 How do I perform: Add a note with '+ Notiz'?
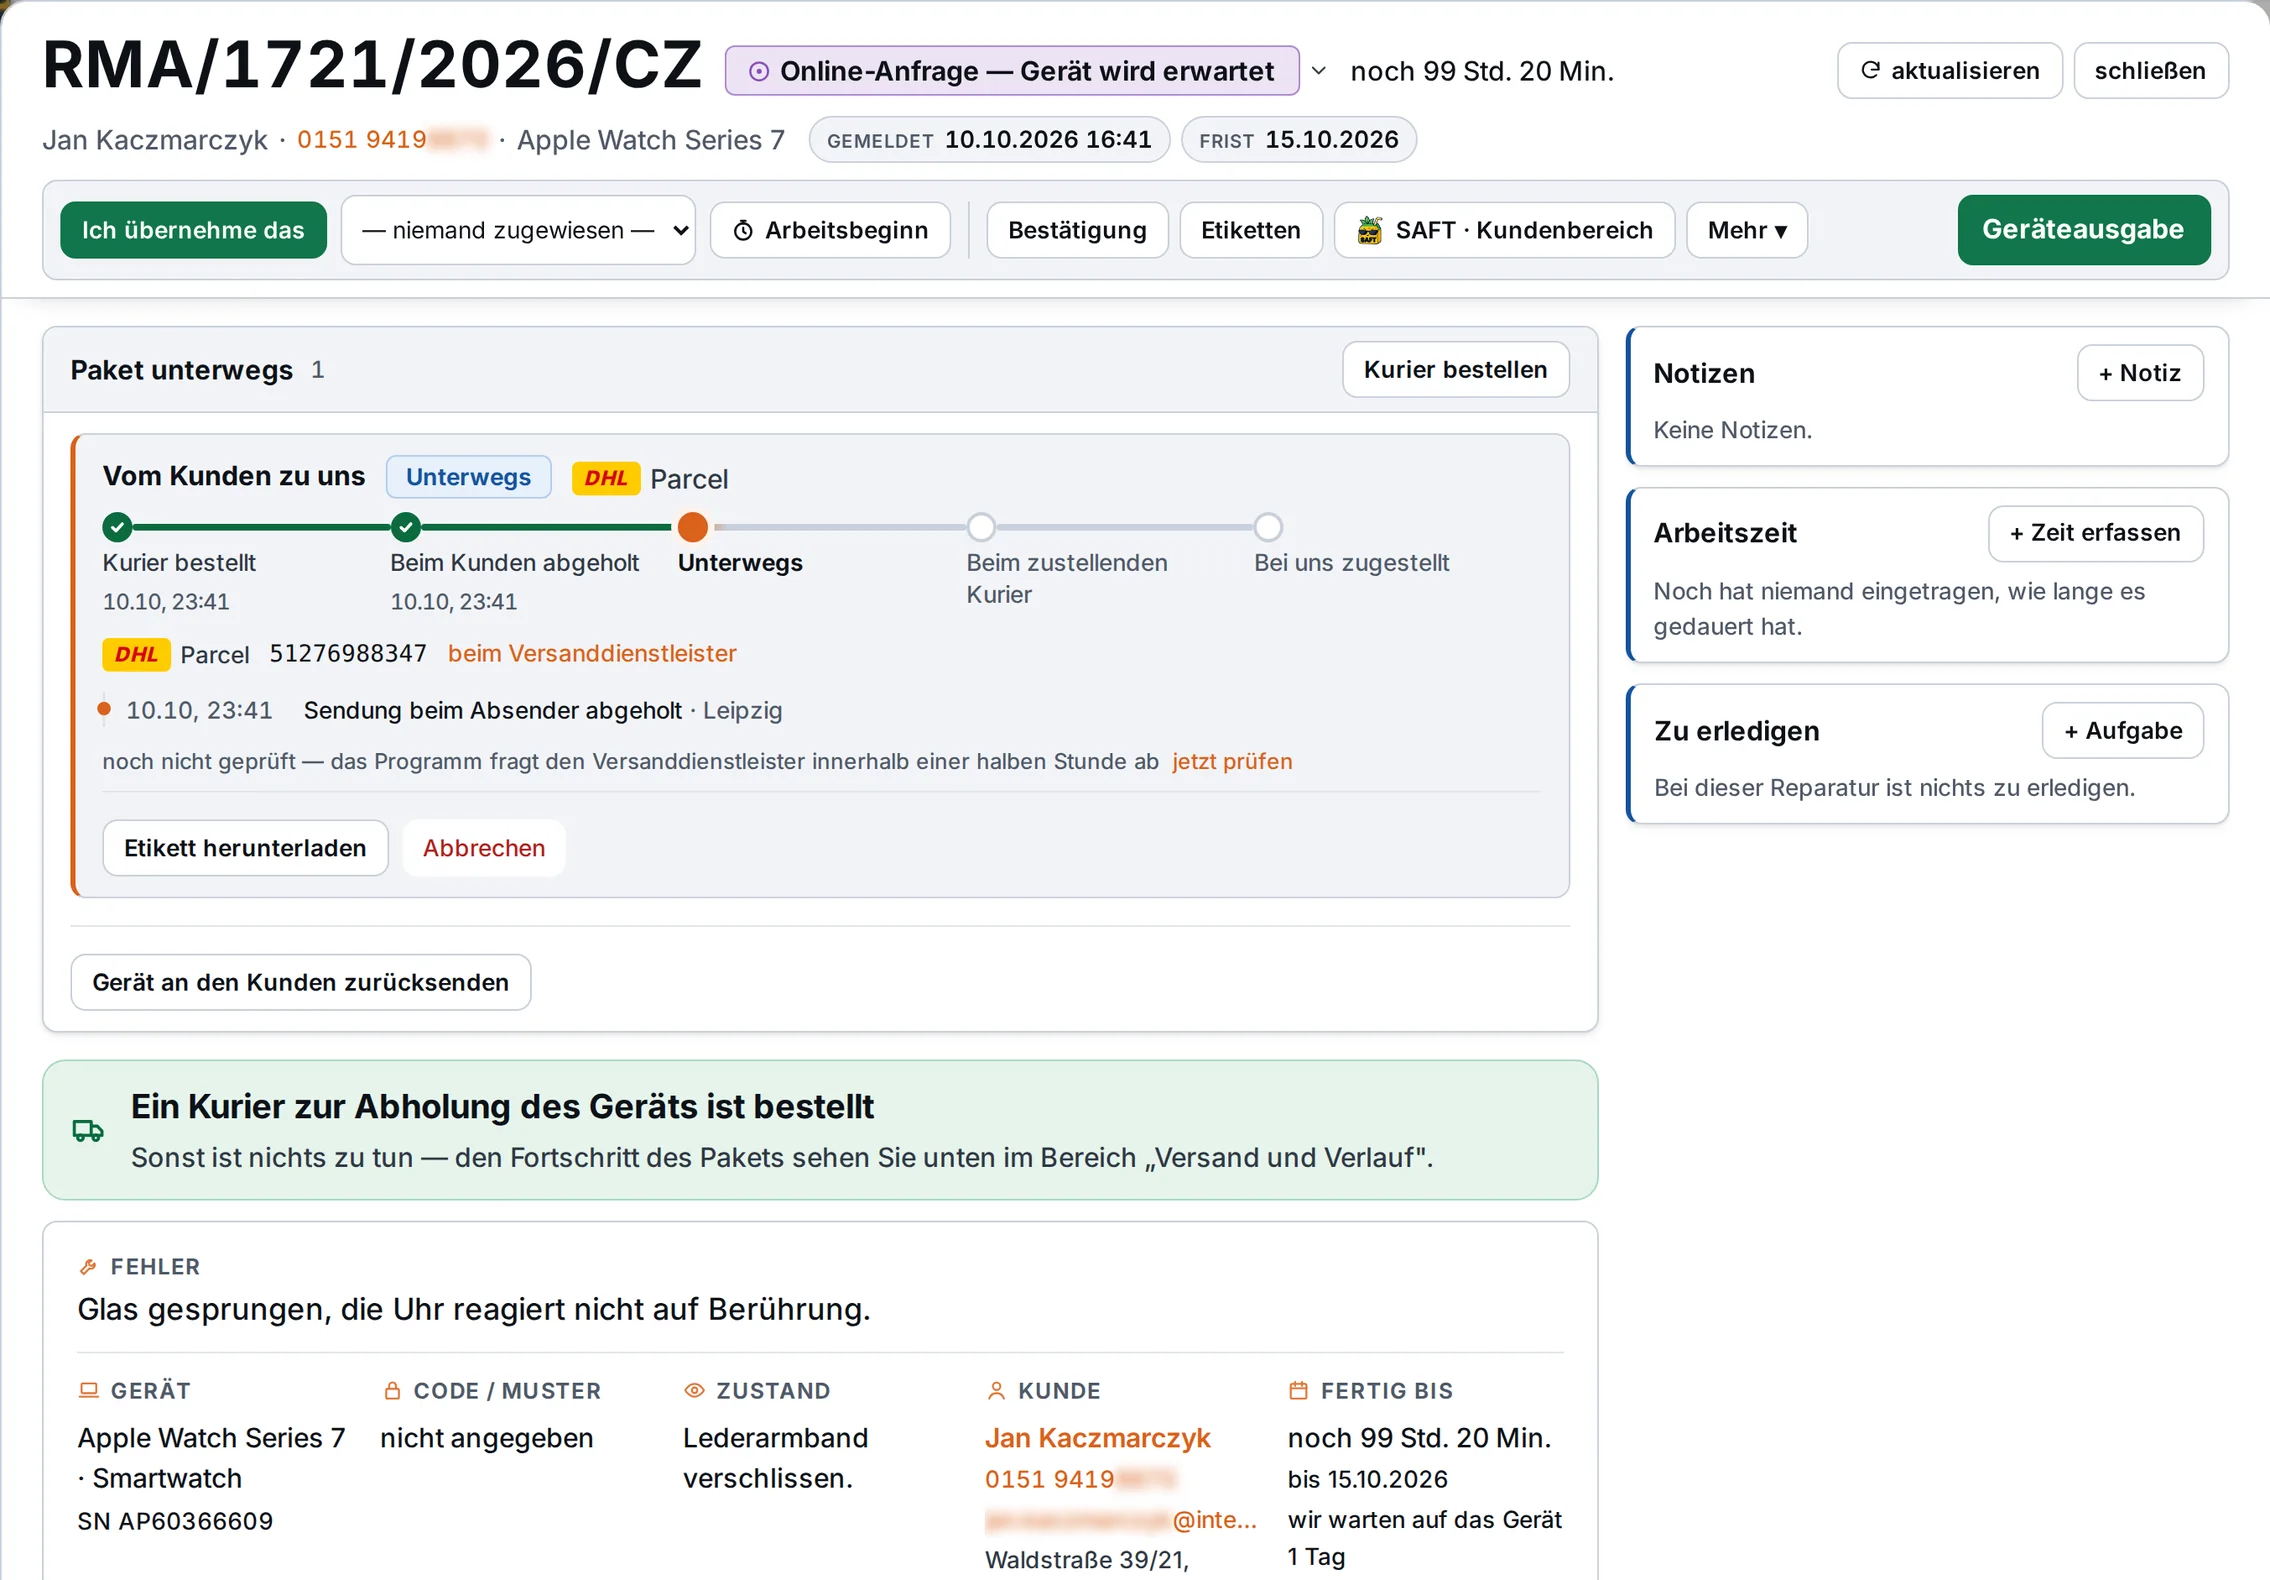(2139, 373)
